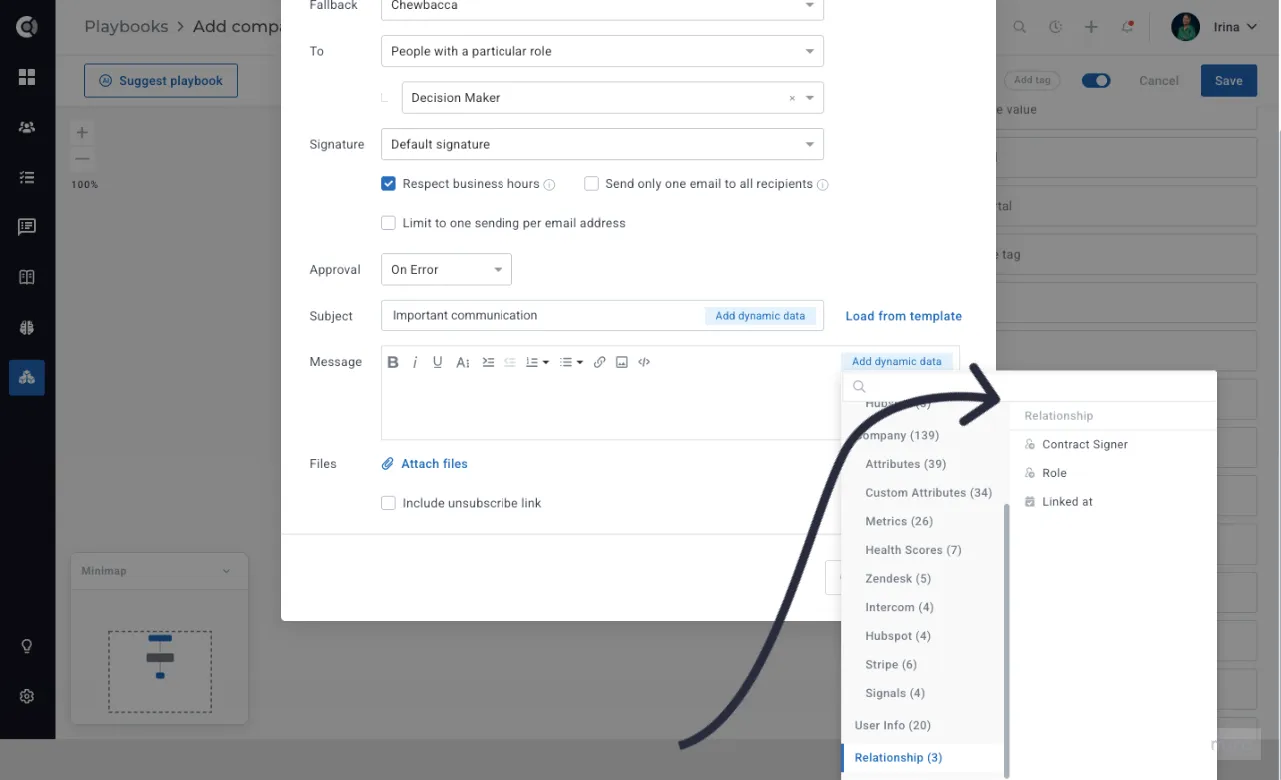1281x780 pixels.
Task: Click the top bar search icon
Action: coord(1020,27)
